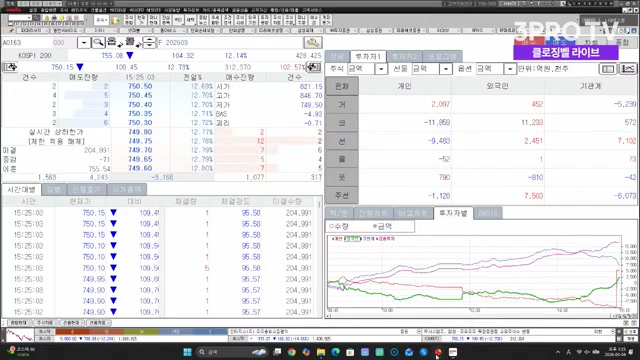
Task: Click the 선 futures row button
Action: click(342, 141)
